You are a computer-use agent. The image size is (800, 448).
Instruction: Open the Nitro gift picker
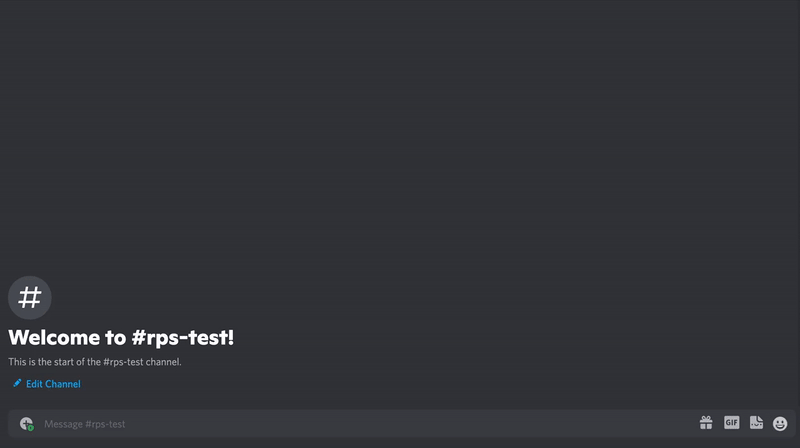click(x=706, y=422)
